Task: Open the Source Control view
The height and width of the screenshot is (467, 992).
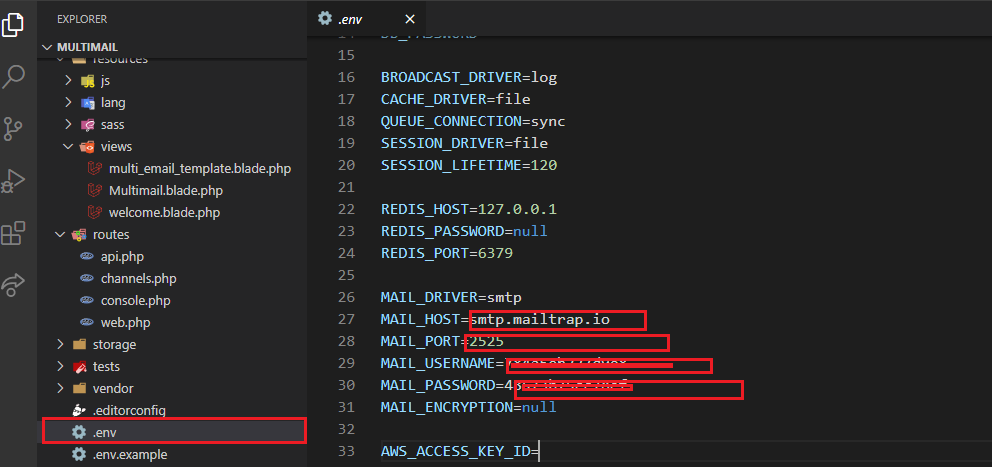Action: [14, 128]
